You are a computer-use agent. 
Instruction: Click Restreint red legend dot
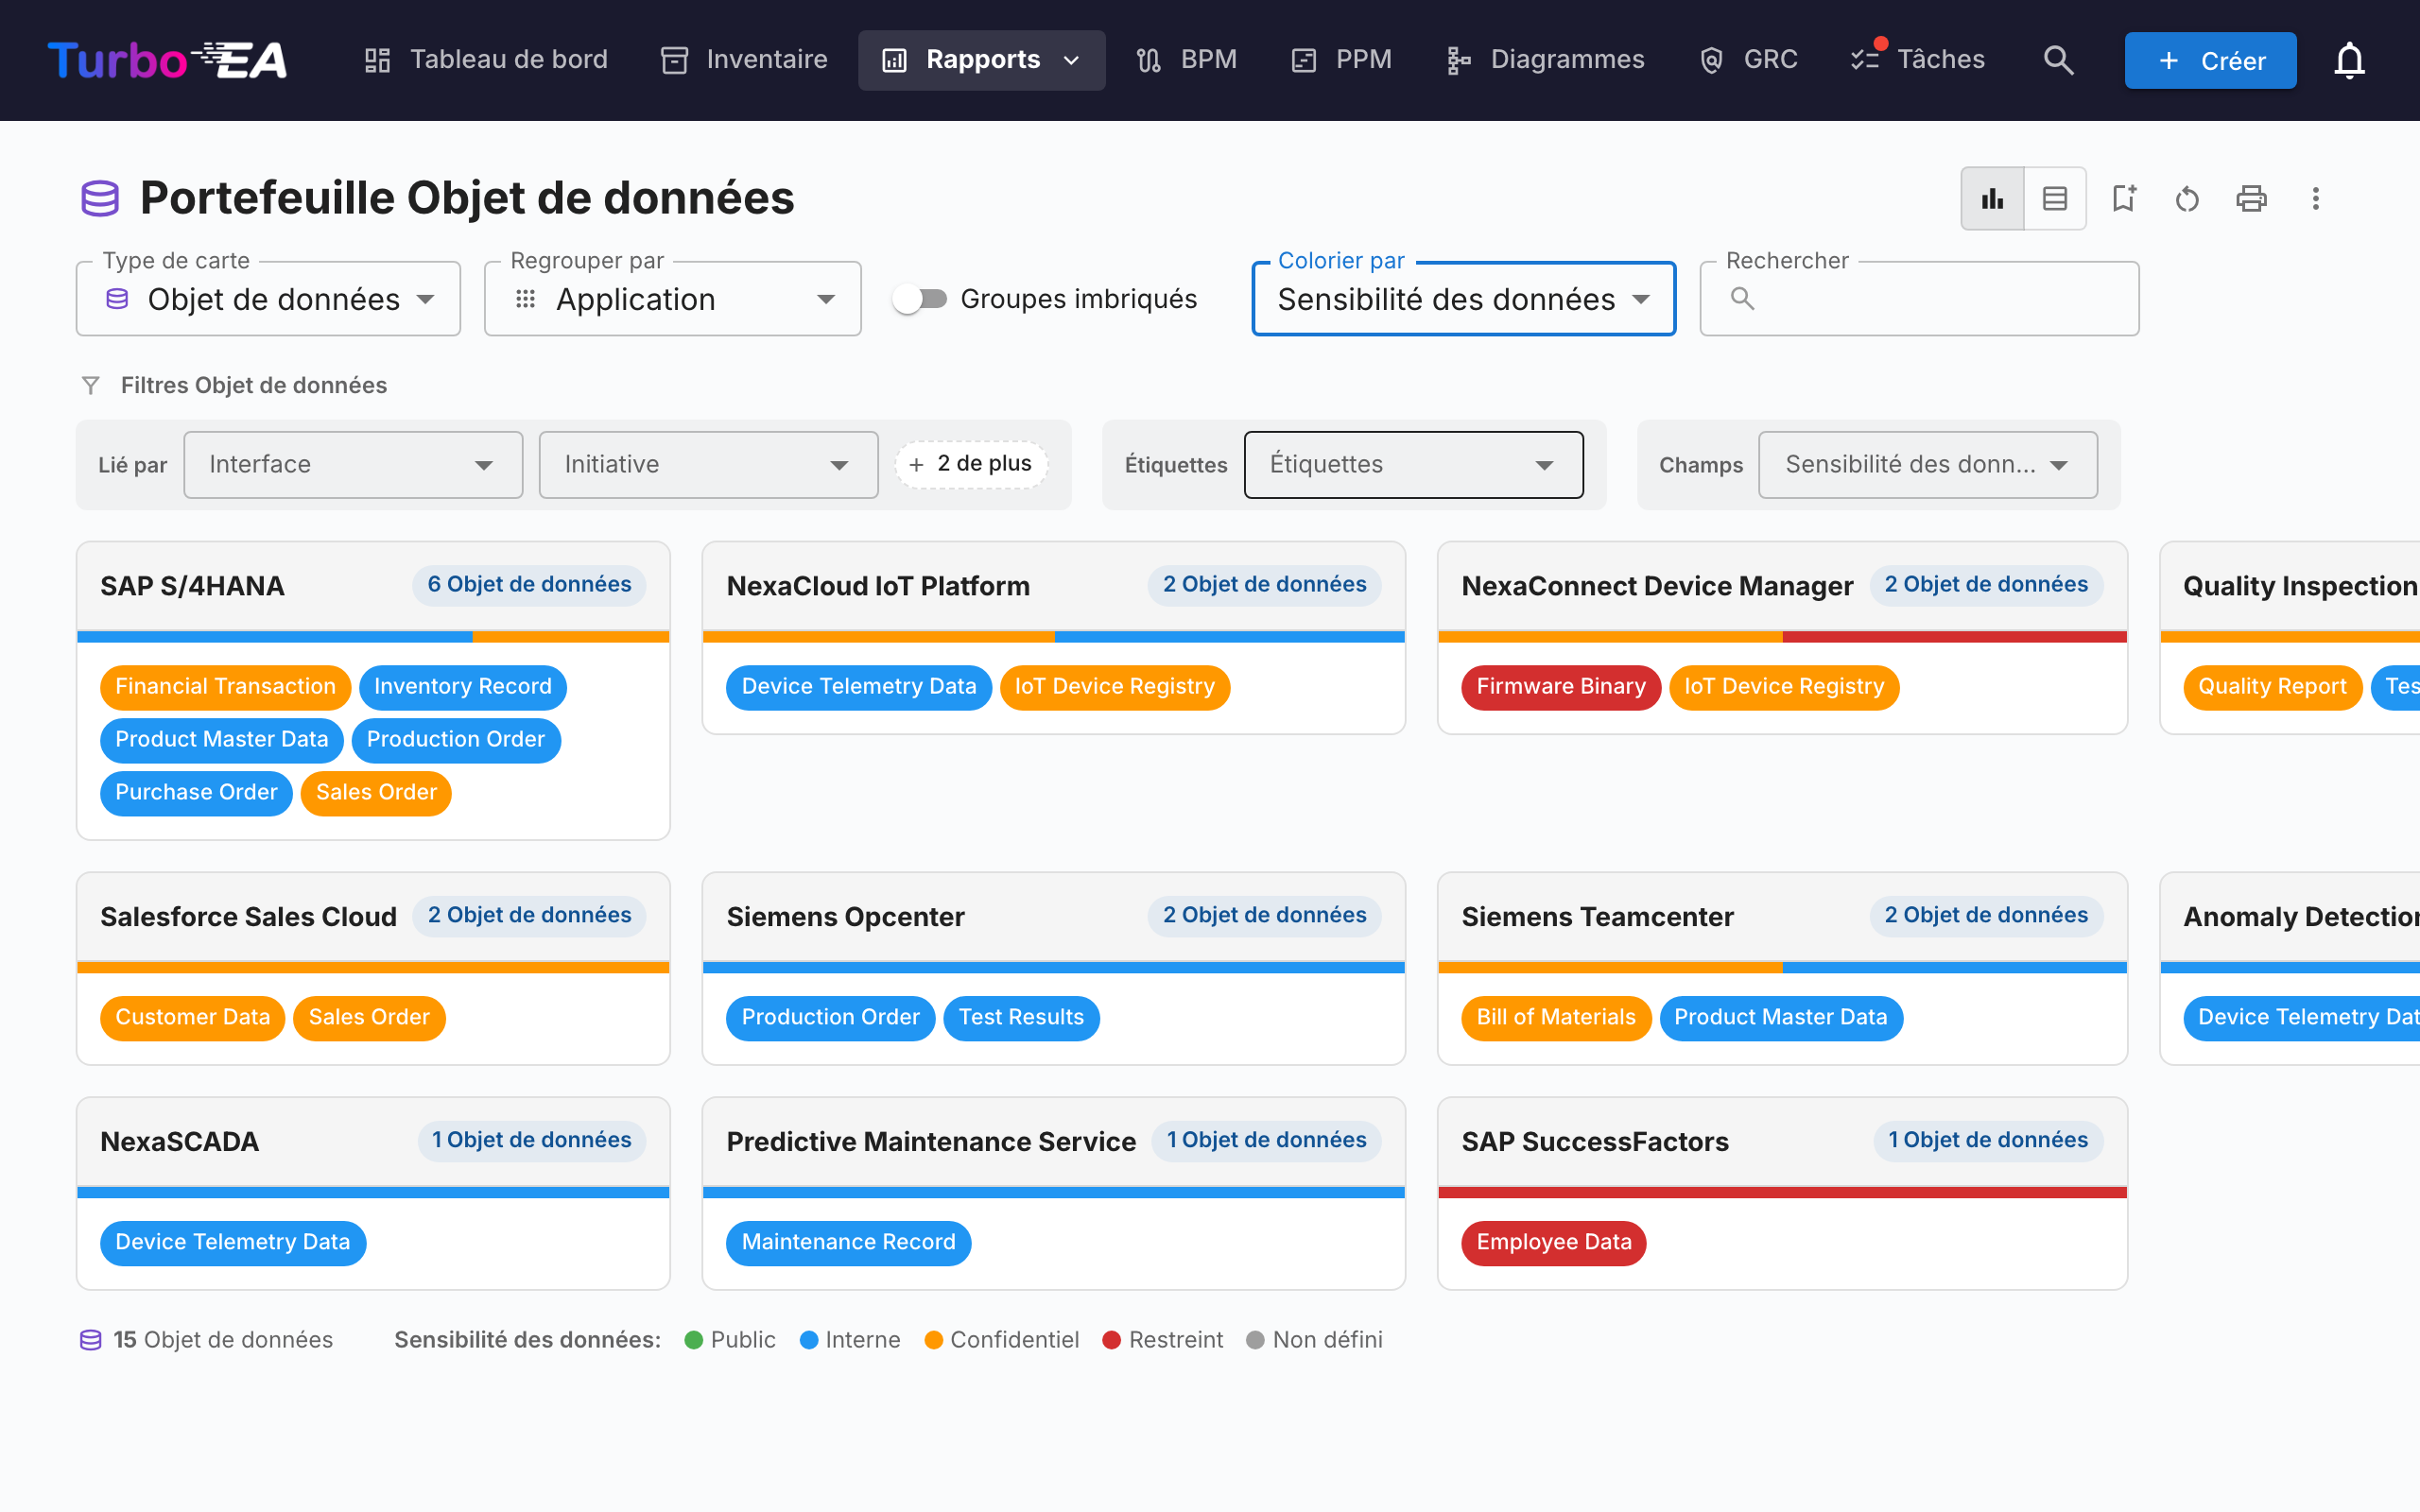click(x=1111, y=1340)
